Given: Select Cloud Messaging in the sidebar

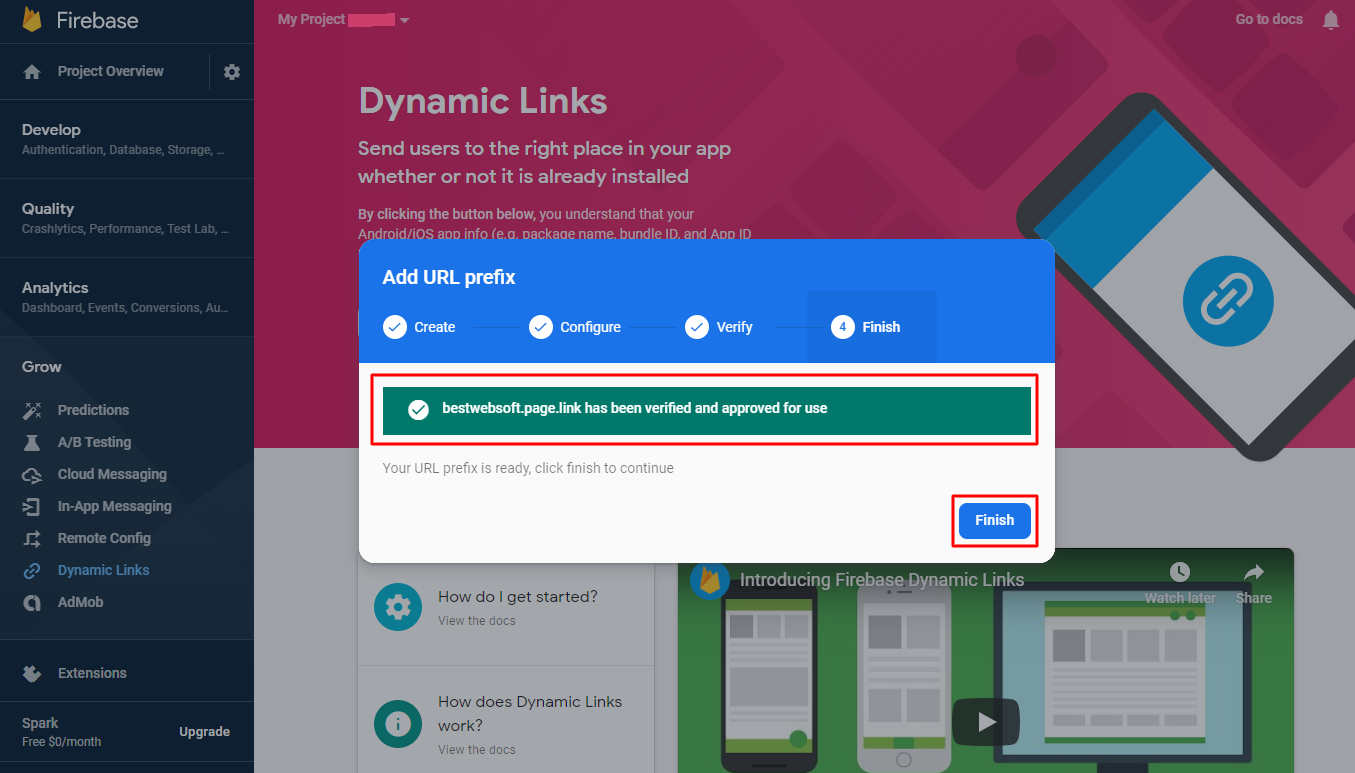Looking at the screenshot, I should (x=112, y=474).
